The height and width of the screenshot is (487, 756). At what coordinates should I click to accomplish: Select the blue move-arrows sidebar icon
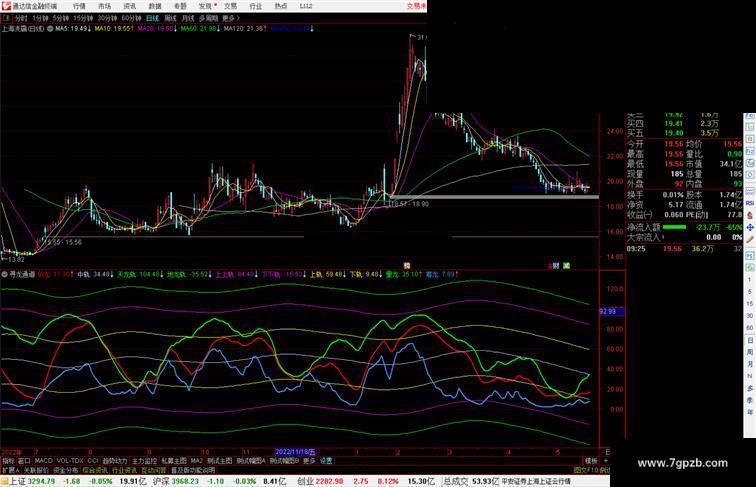point(750,227)
